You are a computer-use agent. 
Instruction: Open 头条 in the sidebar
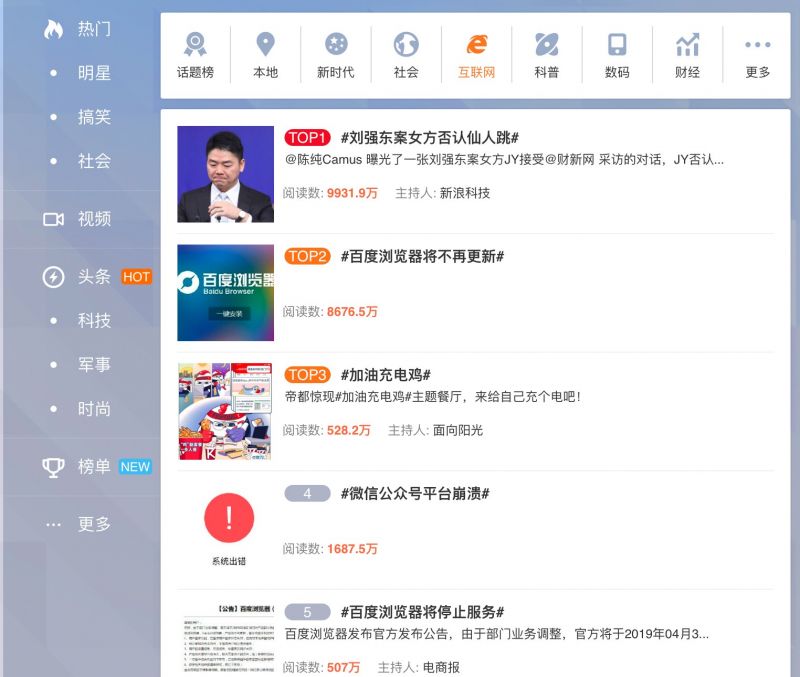tap(94, 277)
